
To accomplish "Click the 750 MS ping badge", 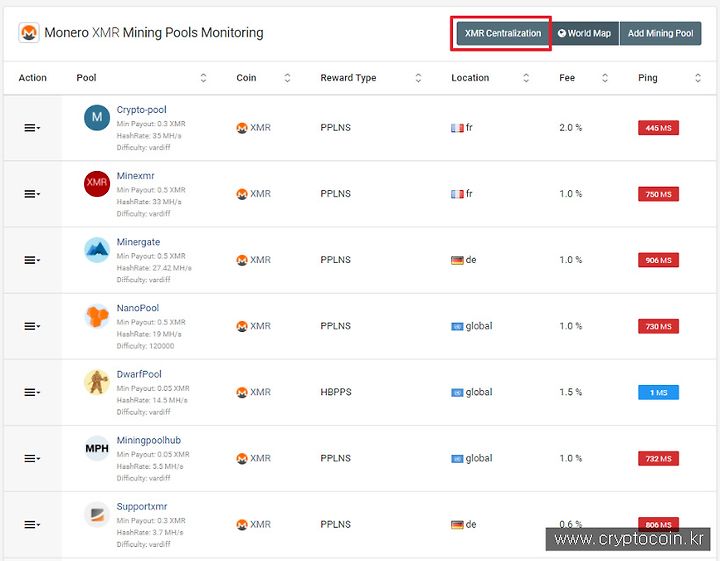I will point(658,194).
